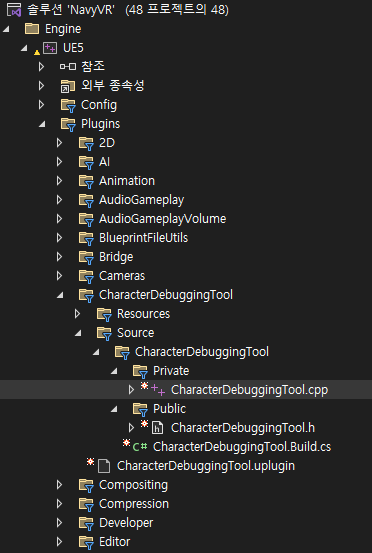Click the C++ file icon of CharacterDebuggingTool.cpp
The image size is (372, 553).
click(x=158, y=390)
